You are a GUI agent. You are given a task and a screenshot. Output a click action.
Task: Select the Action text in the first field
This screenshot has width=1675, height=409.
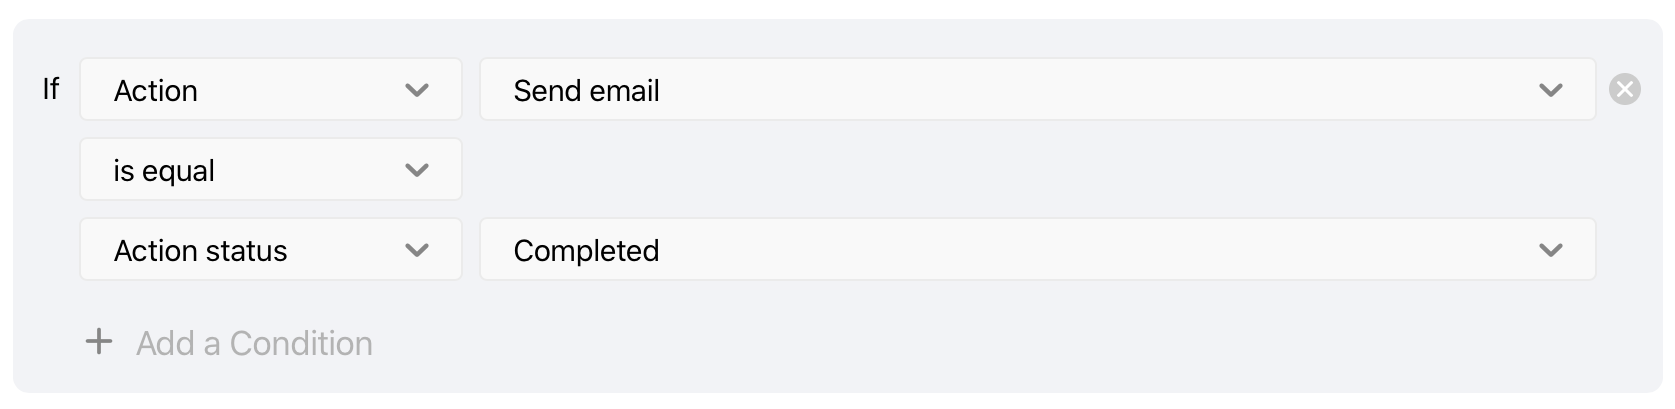click(156, 91)
